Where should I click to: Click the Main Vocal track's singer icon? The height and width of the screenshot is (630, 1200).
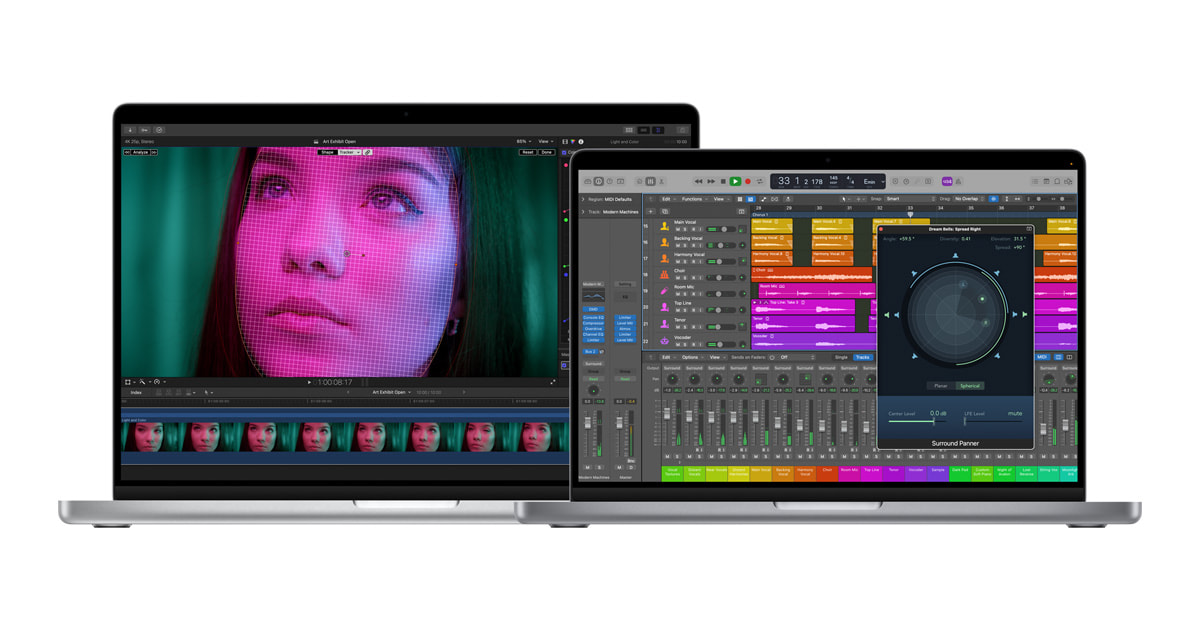point(664,227)
